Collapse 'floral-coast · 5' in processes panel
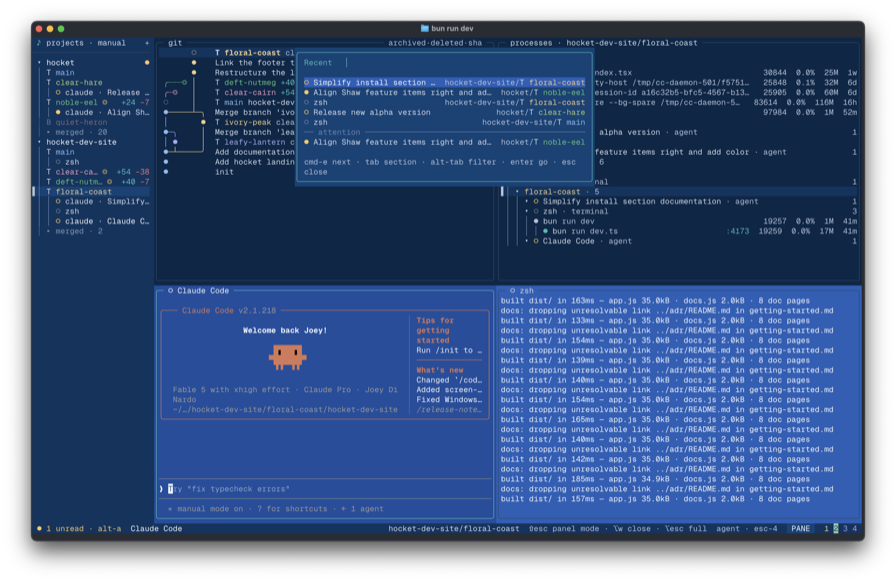 [517, 192]
